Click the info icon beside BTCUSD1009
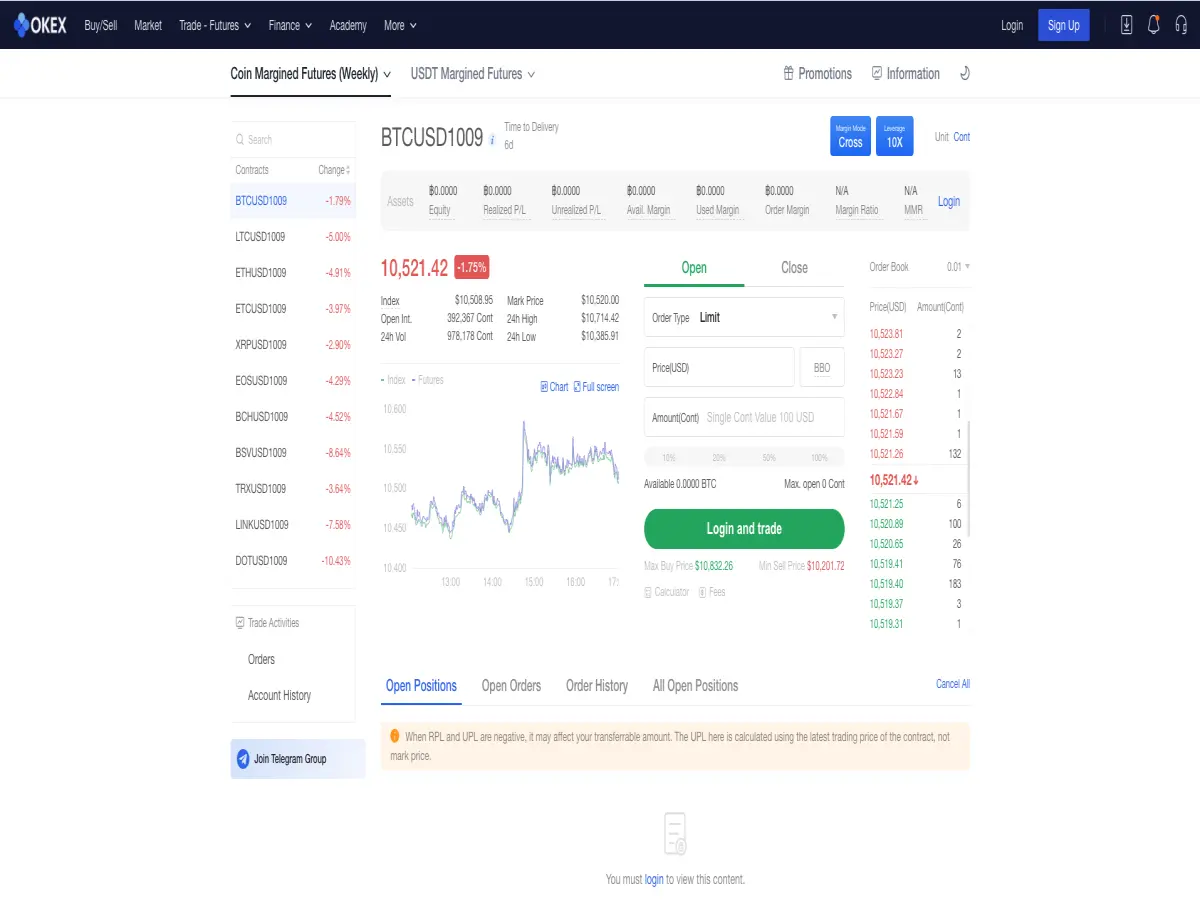This screenshot has width=1200, height=900. [x=492, y=141]
